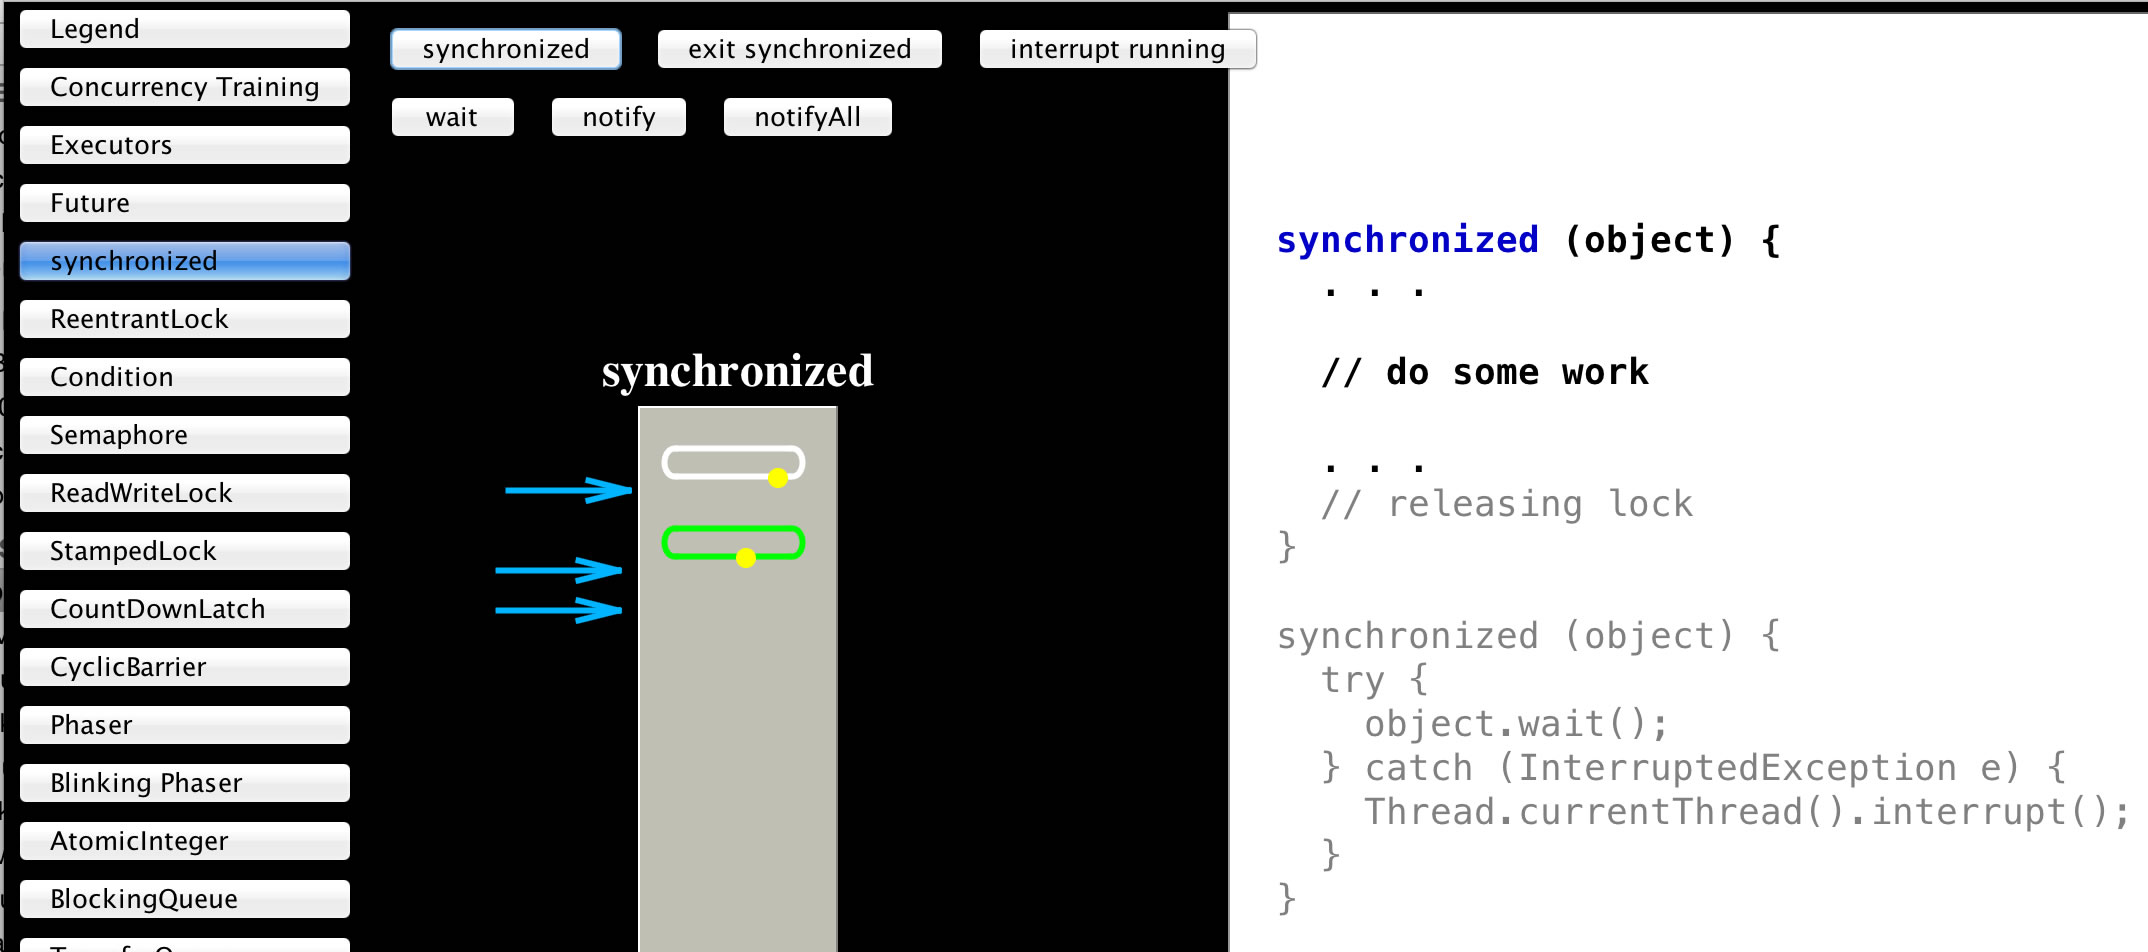Click the yellow dot on the white thread

tap(778, 478)
